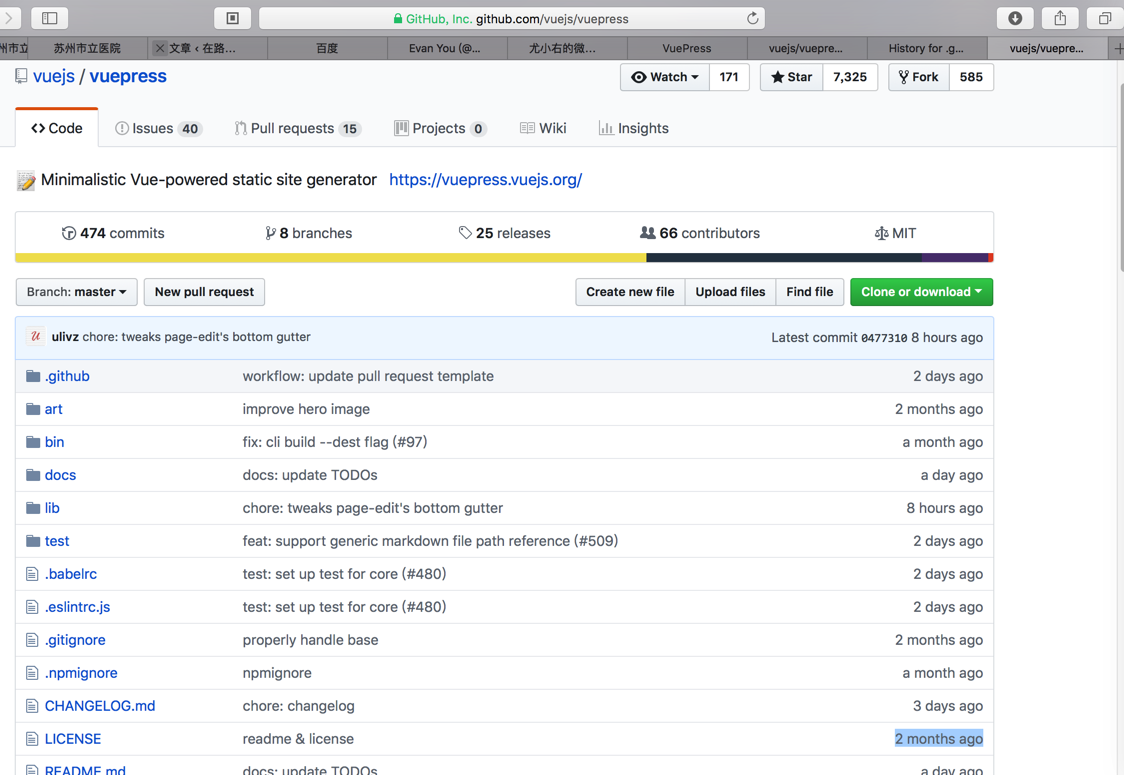The width and height of the screenshot is (1124, 775).
Task: Click the New pull request button
Action: pyautogui.click(x=204, y=292)
